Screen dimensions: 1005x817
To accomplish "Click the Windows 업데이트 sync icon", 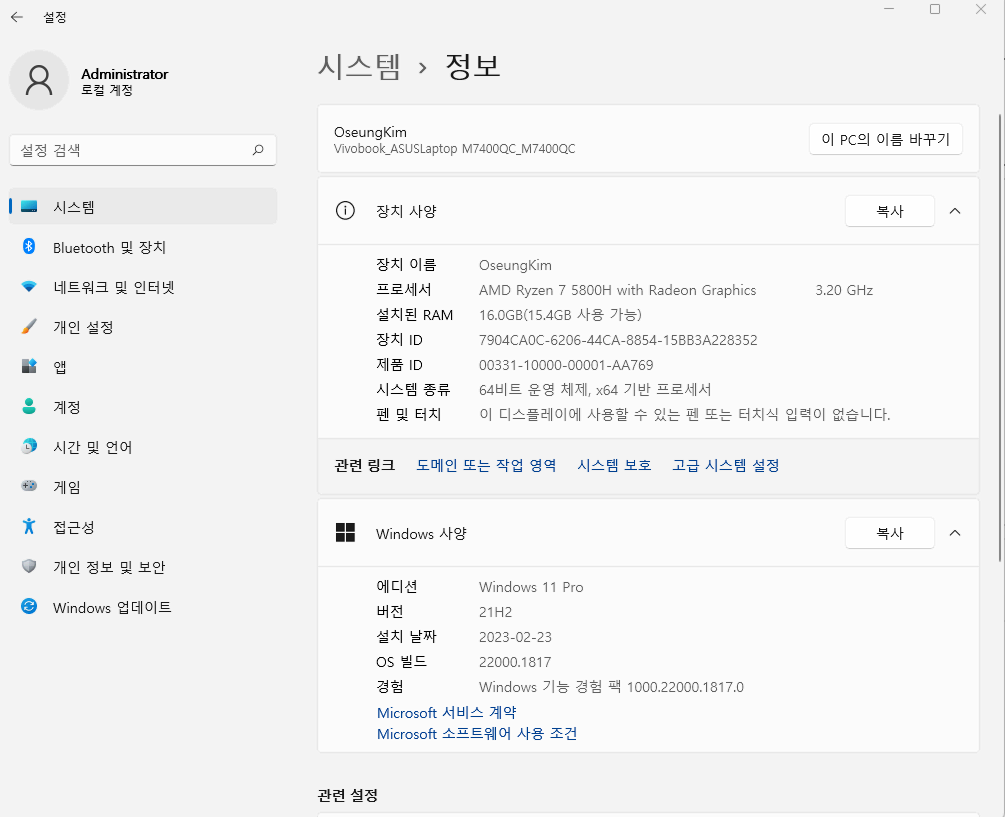I will 29,606.
